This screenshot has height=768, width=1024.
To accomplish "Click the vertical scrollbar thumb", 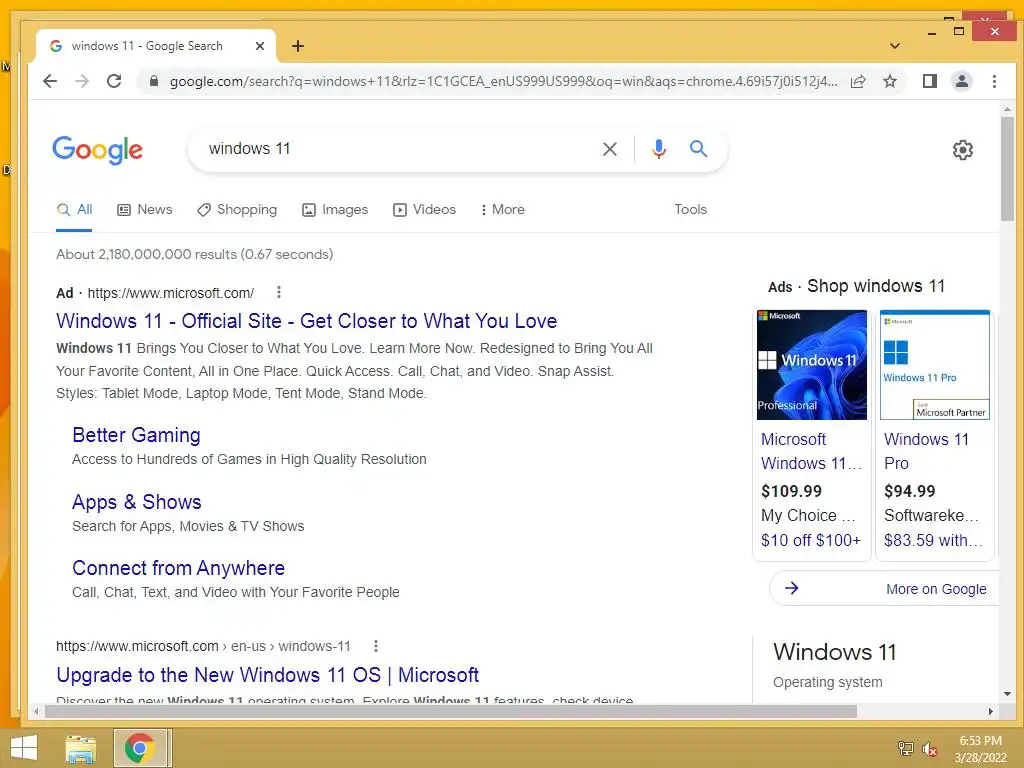I will 1008,169.
